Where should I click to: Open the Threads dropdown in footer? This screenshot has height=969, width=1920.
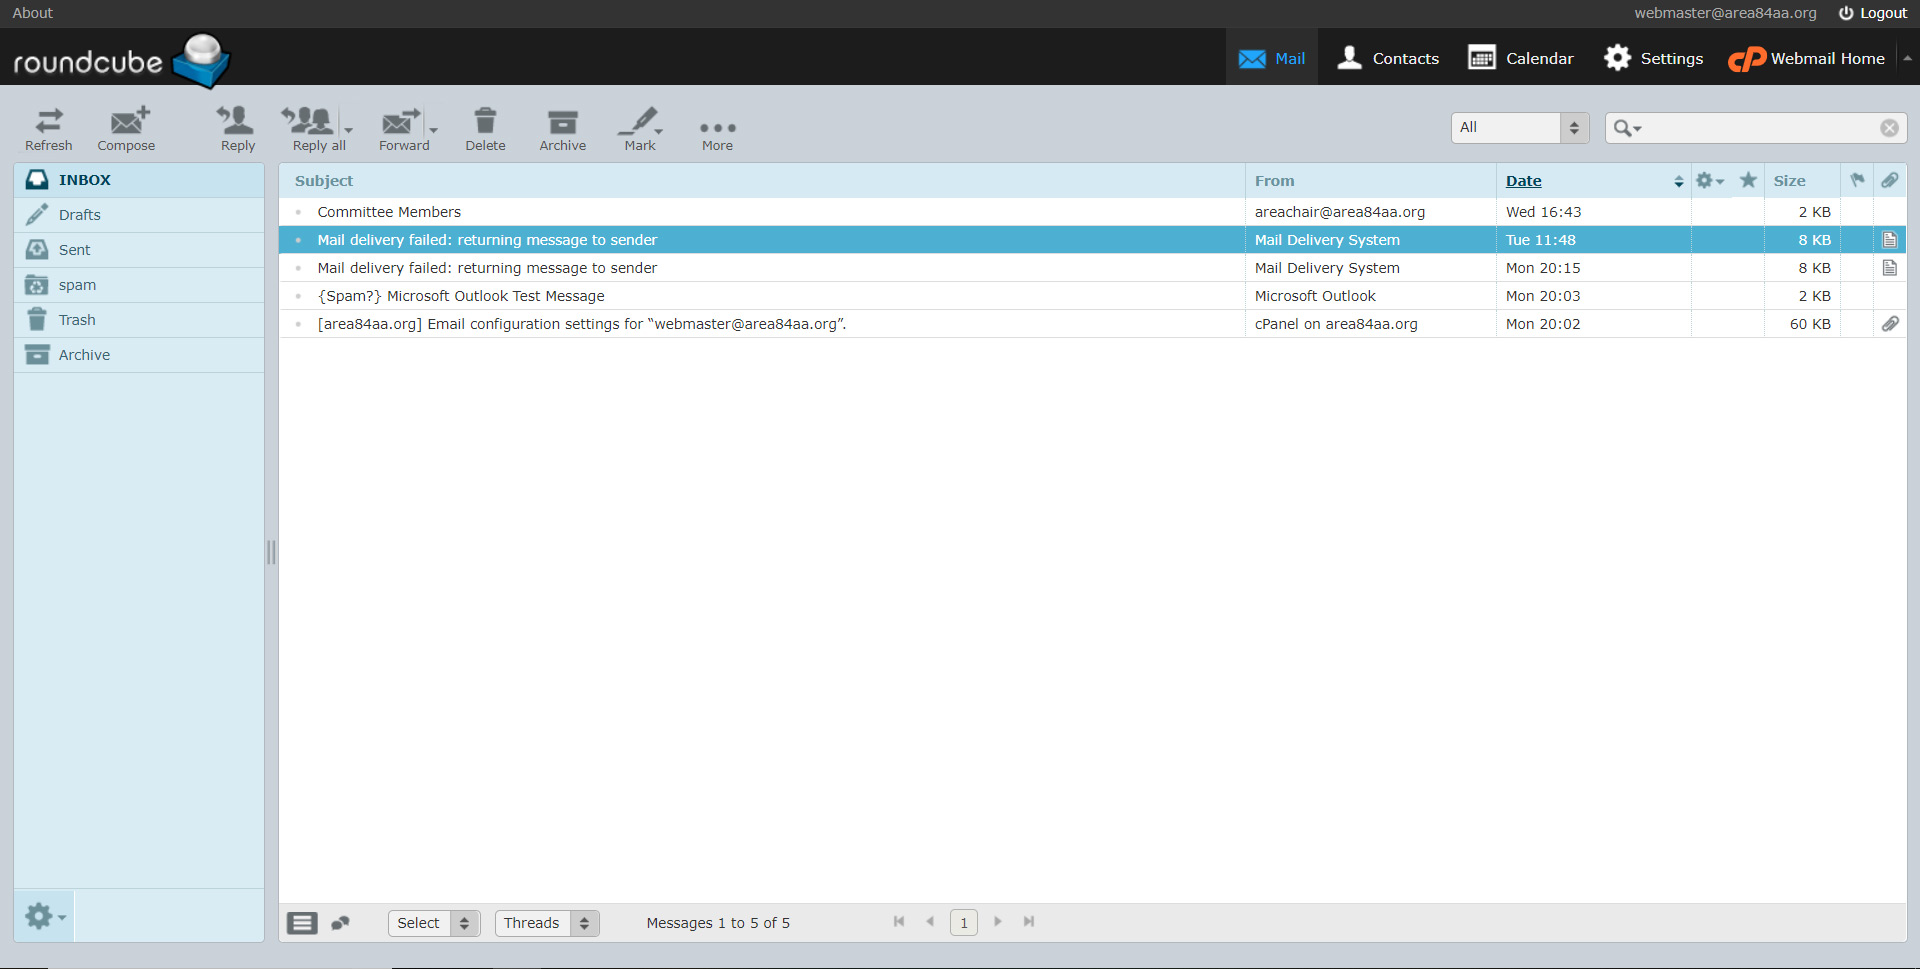(x=546, y=923)
